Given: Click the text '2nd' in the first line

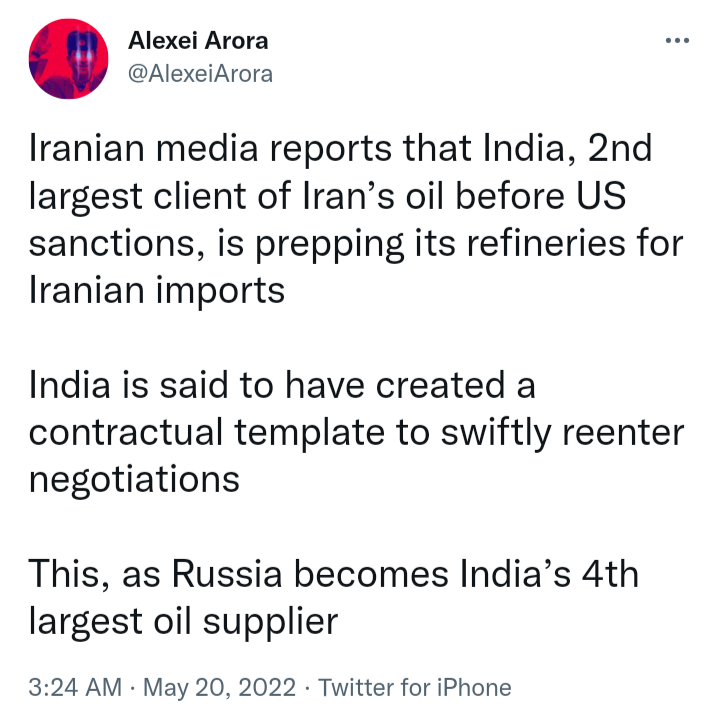Looking at the screenshot, I should (620, 148).
